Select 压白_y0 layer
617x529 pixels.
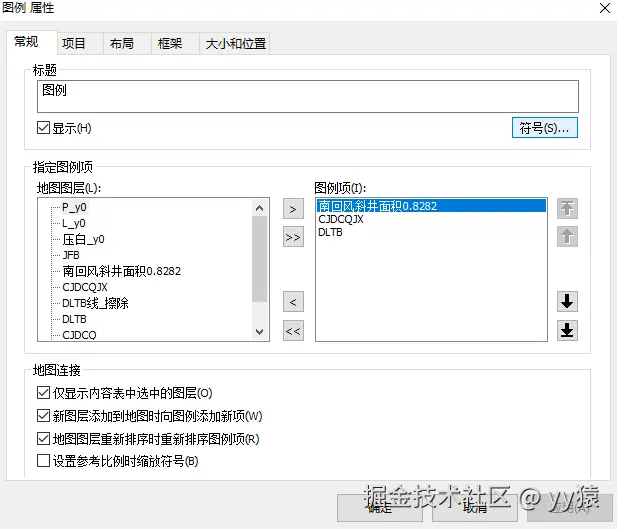click(x=83, y=239)
